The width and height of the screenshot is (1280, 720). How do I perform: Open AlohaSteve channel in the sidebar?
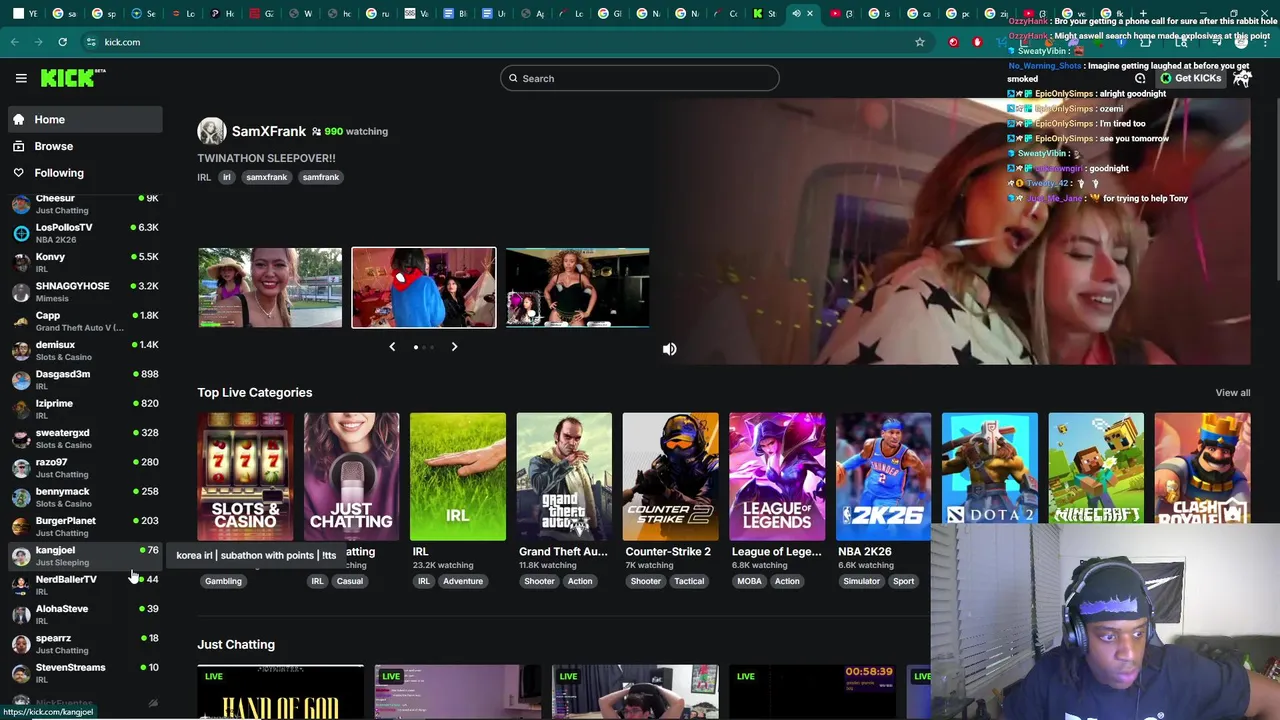pyautogui.click(x=85, y=614)
